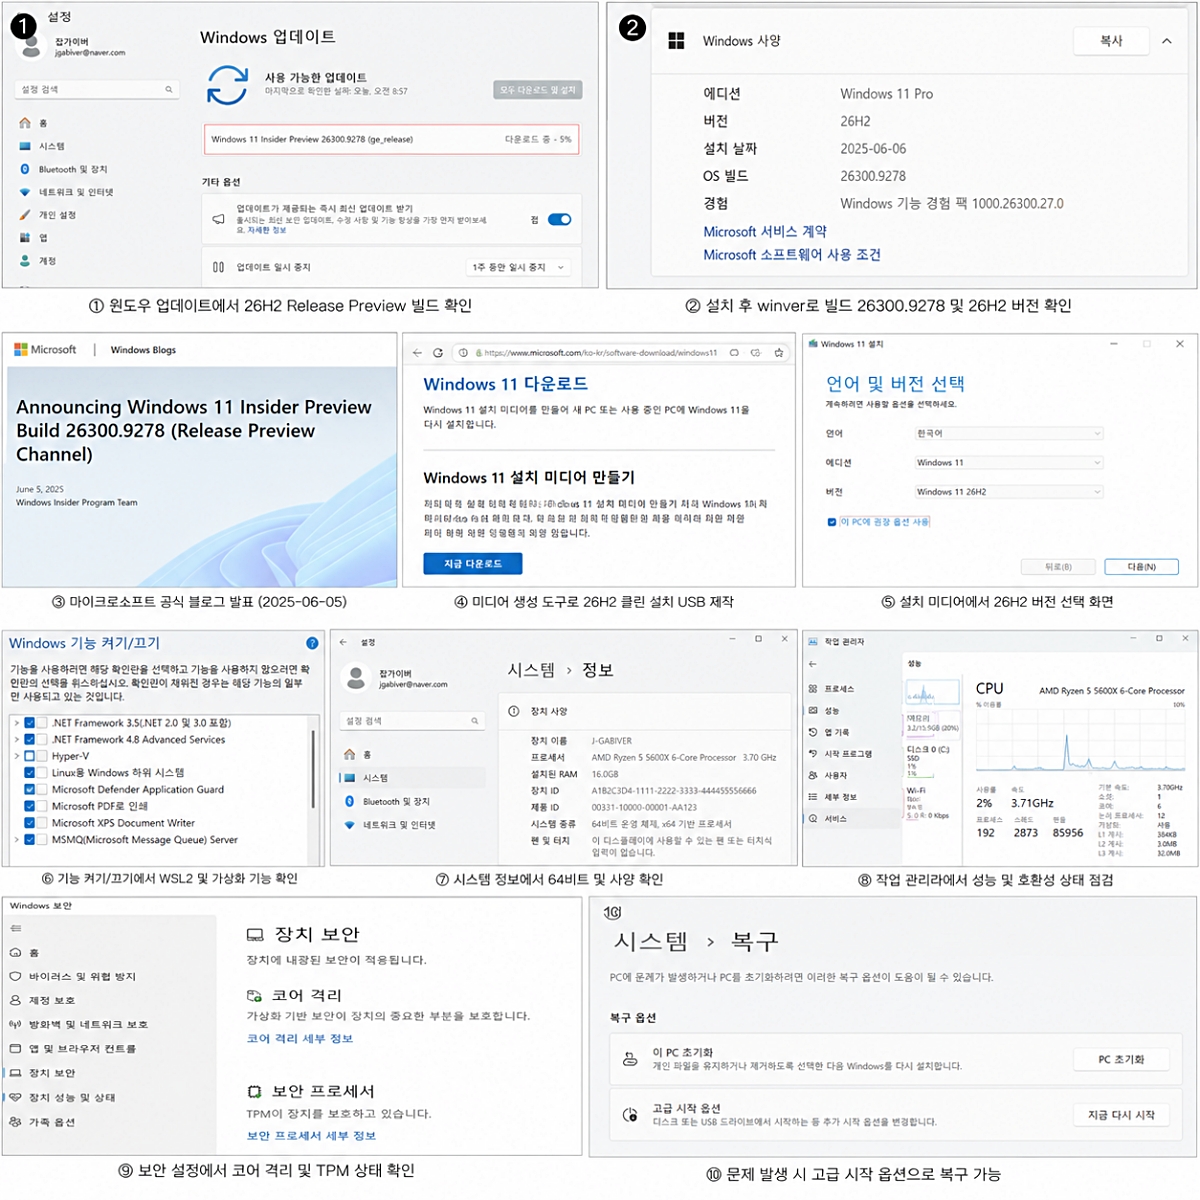The width and height of the screenshot is (1200, 1200).
Task: Click the 서비스 icon in Task Manager
Action: pyautogui.click(x=813, y=818)
